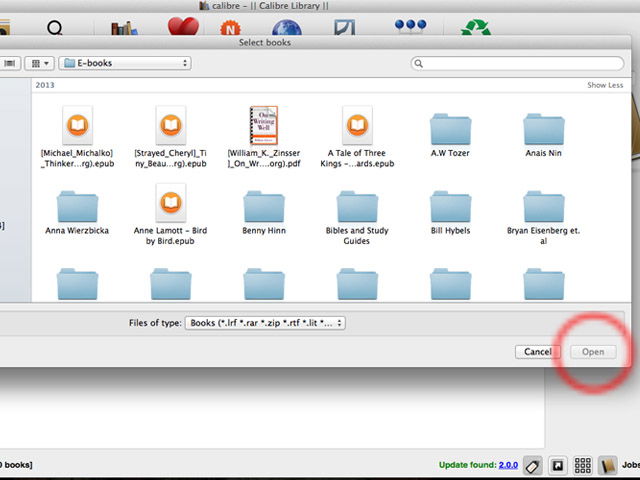Select William K. Zinsser On Writing Well pdf
Image resolution: width=640 pixels, height=480 pixels.
(x=264, y=137)
